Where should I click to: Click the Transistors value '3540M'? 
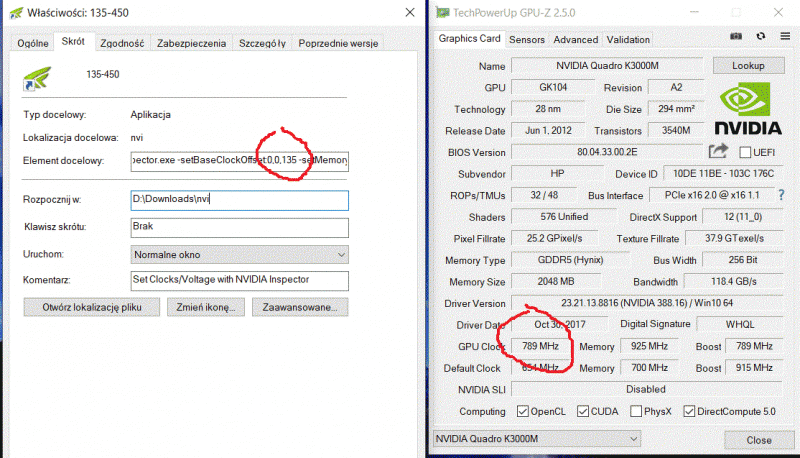click(676, 131)
